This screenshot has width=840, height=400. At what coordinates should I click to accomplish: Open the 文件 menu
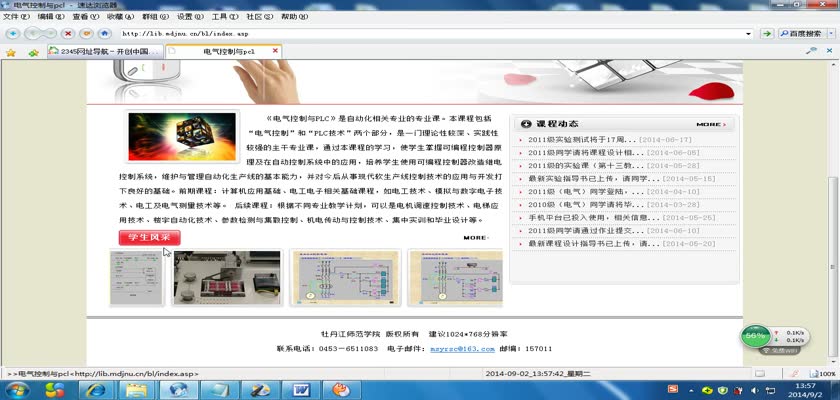[16, 17]
